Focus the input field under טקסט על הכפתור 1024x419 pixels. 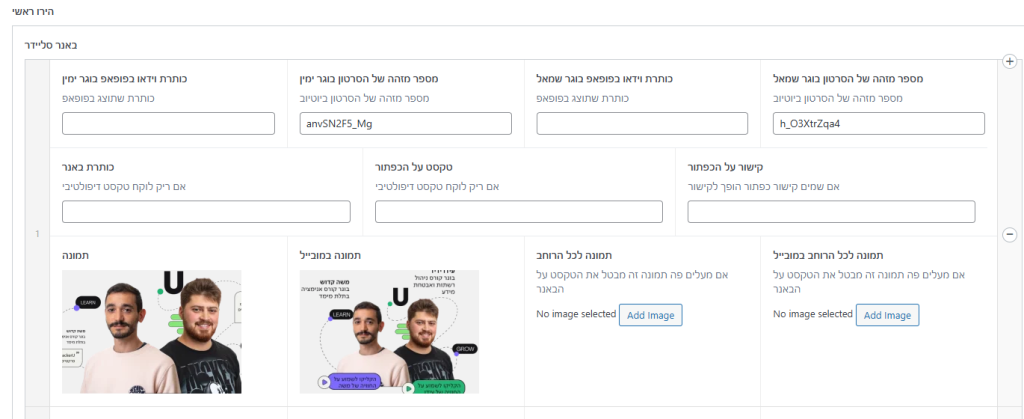click(518, 212)
